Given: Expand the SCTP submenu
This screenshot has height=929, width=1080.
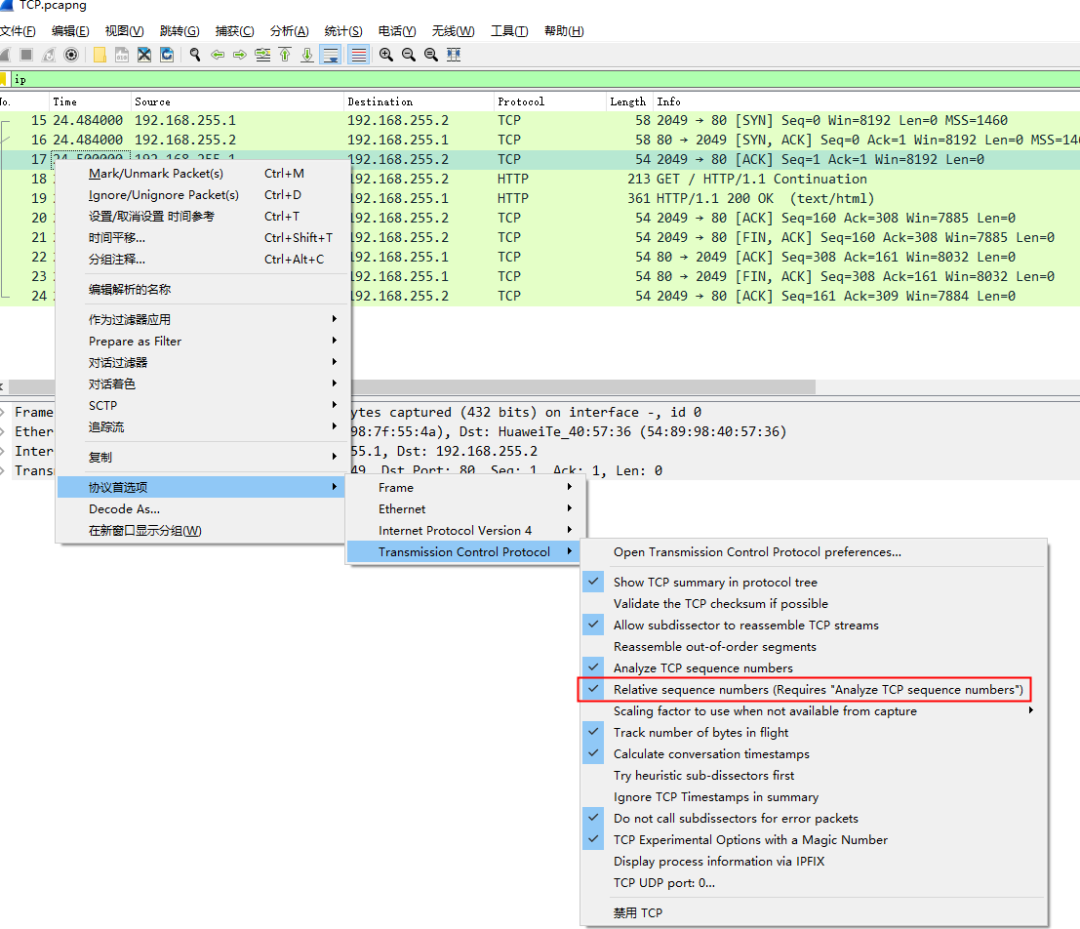Looking at the screenshot, I should coord(202,405).
